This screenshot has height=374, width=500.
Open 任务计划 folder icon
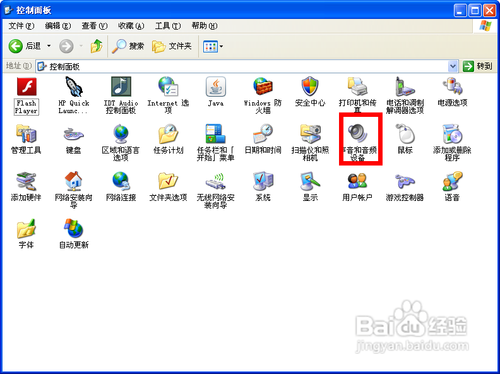168,134
